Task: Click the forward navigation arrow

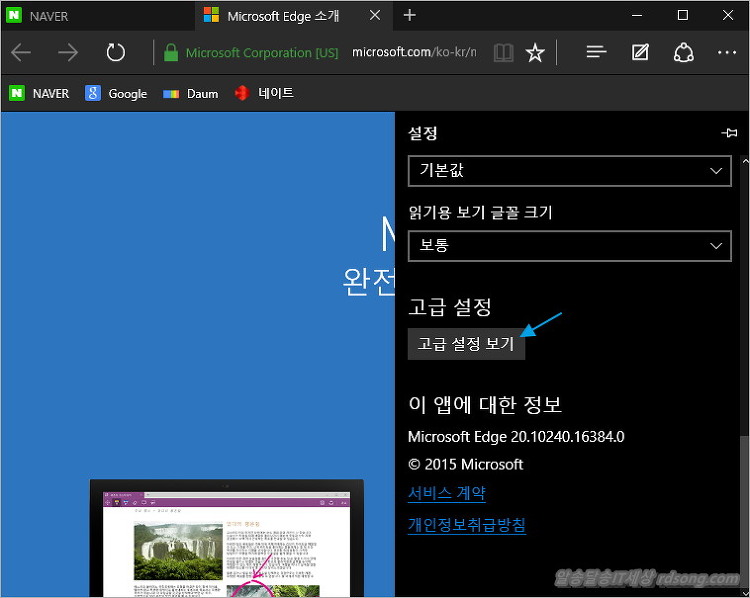Action: pos(68,53)
